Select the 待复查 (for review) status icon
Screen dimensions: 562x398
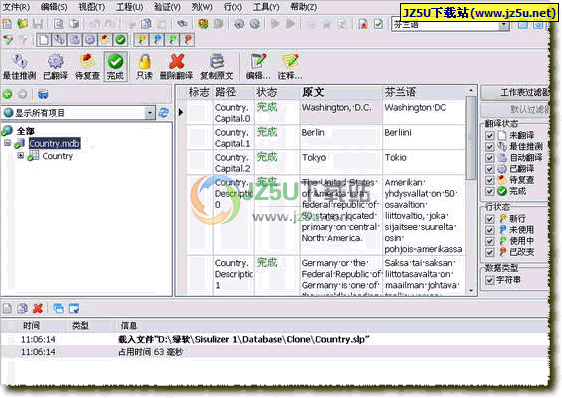(x=87, y=66)
